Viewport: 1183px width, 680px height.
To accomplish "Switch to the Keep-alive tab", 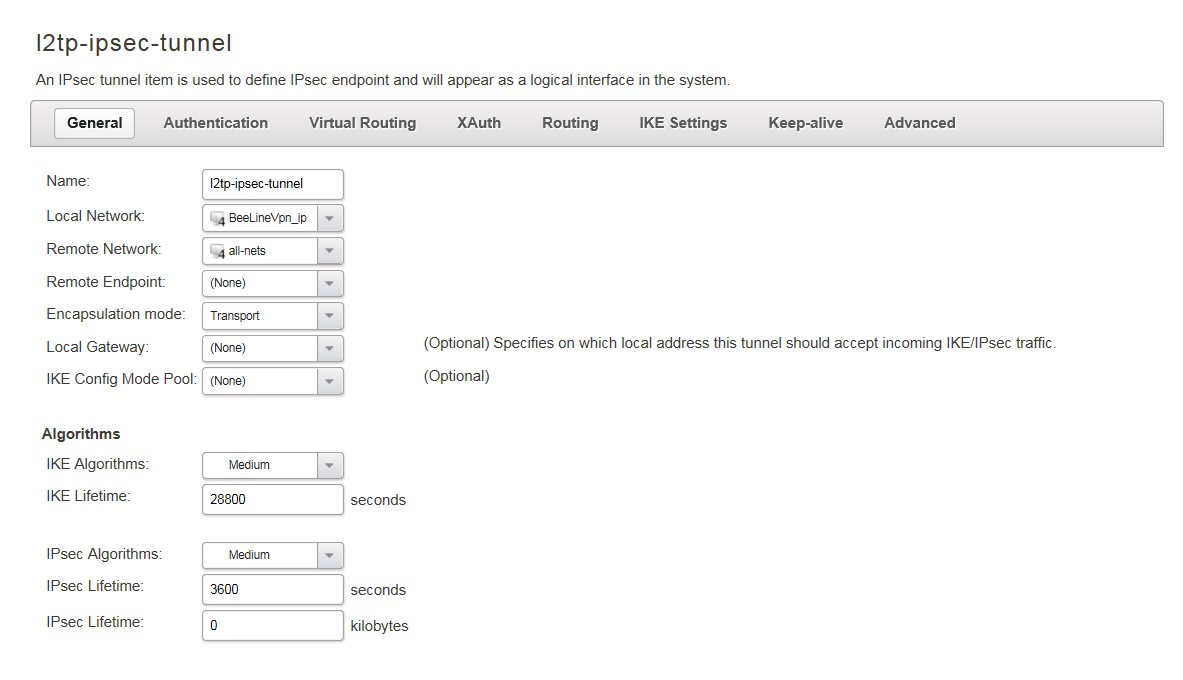I will coord(805,123).
